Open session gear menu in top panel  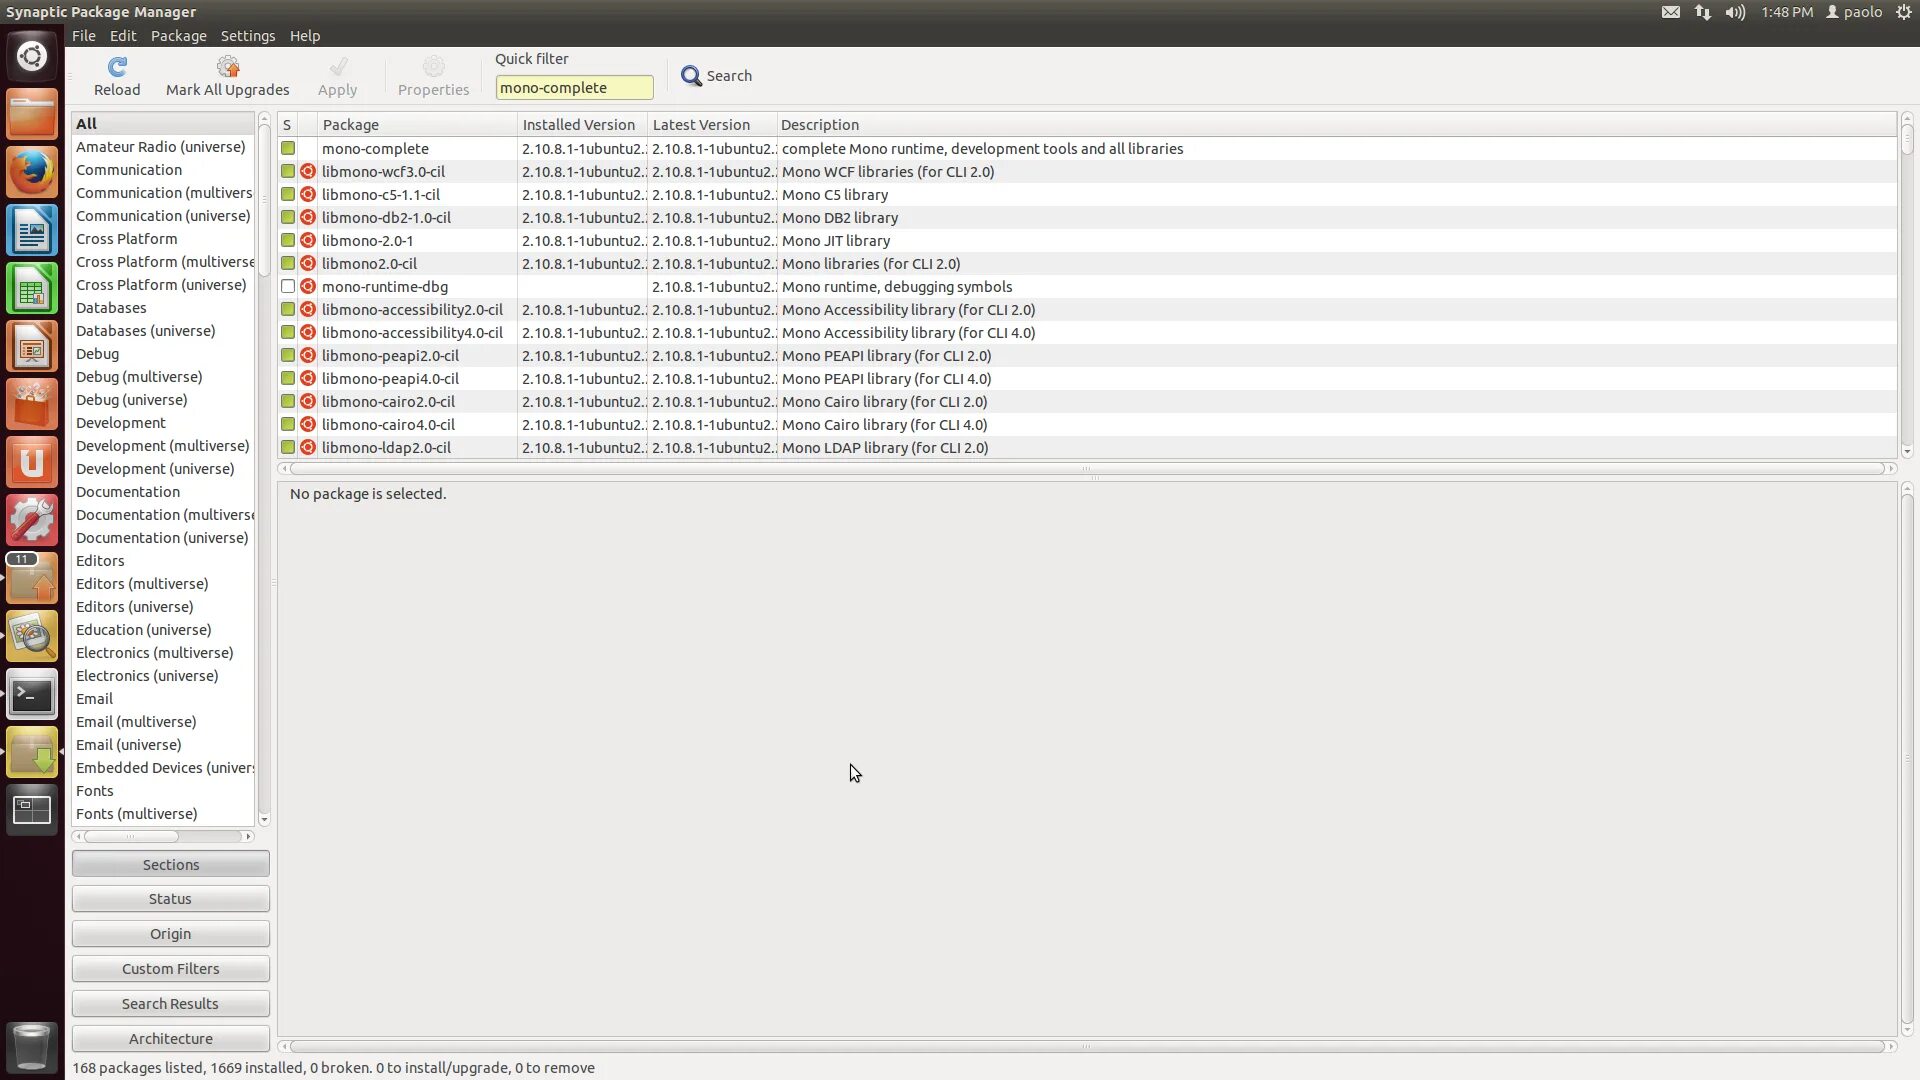pyautogui.click(x=1904, y=12)
